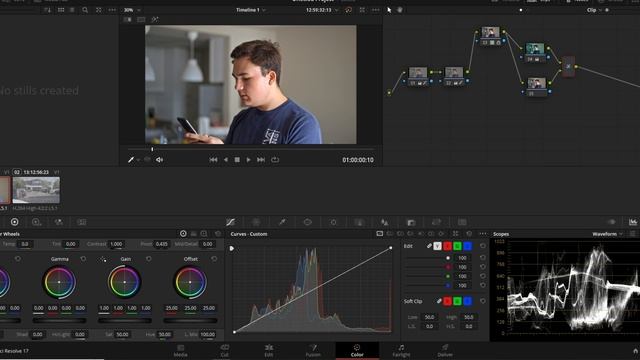Click the Gamma master wheel slider
640x360 pixels.
(x=59, y=320)
